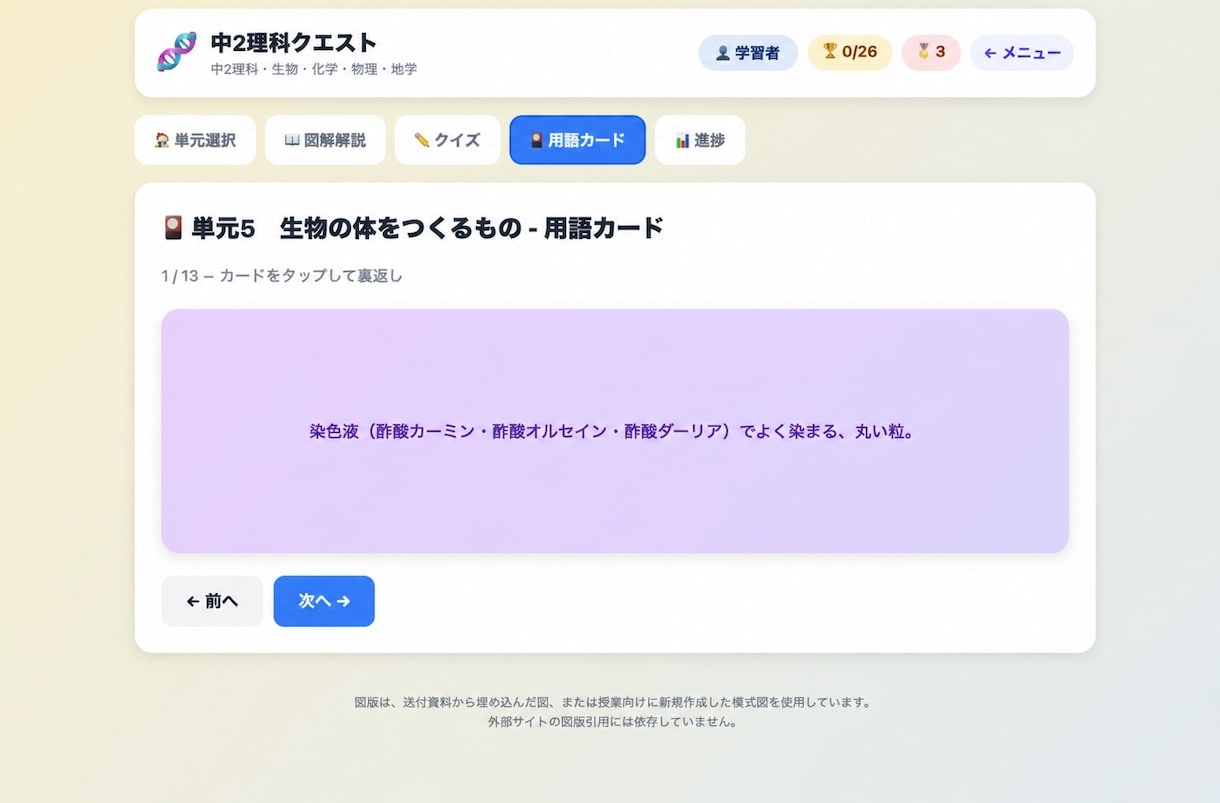The image size is (1220, 803).
Task: Click the 中2理科クエスト title
Action: coord(294,43)
